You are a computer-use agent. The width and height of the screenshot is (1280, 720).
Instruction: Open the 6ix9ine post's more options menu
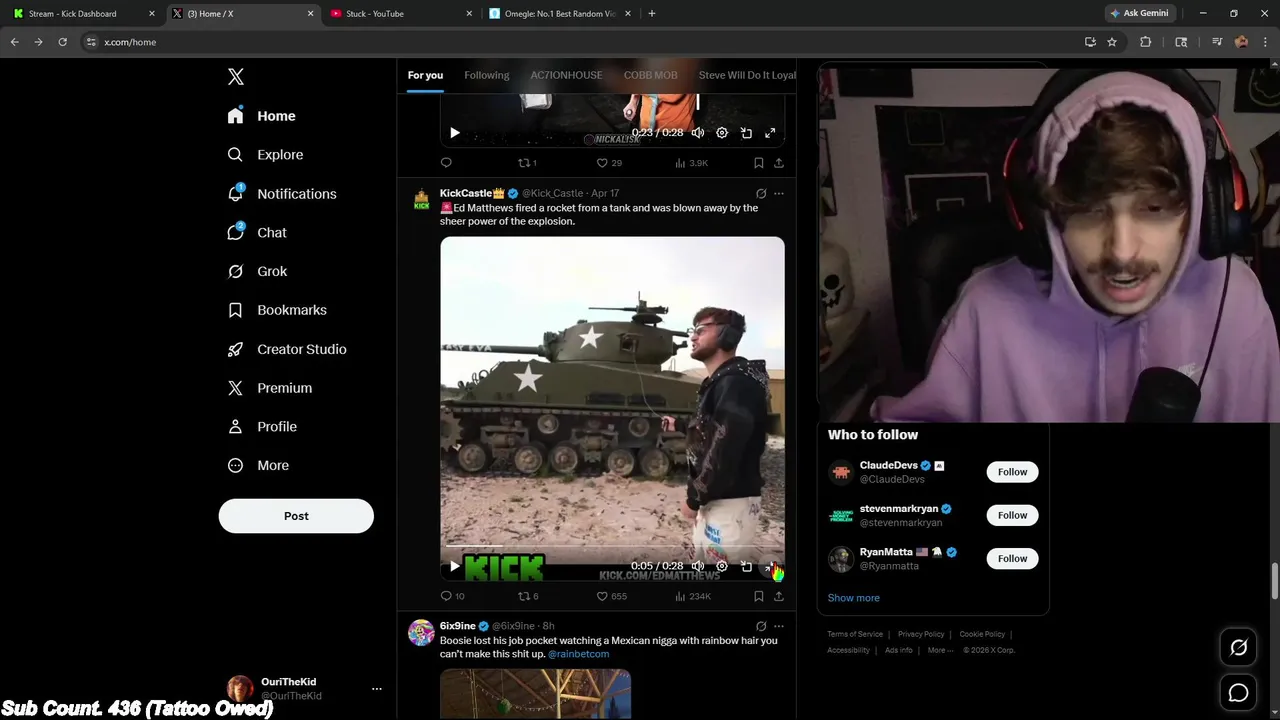(x=779, y=626)
